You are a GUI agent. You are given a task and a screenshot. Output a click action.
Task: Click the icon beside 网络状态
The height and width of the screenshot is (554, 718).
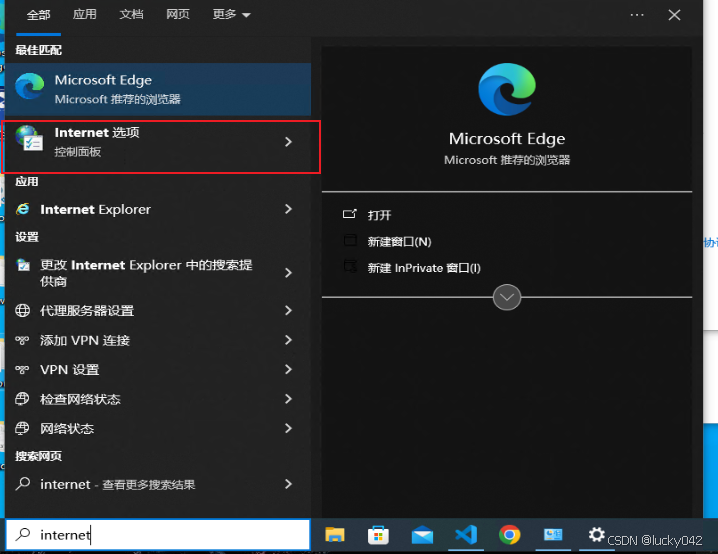(22, 428)
